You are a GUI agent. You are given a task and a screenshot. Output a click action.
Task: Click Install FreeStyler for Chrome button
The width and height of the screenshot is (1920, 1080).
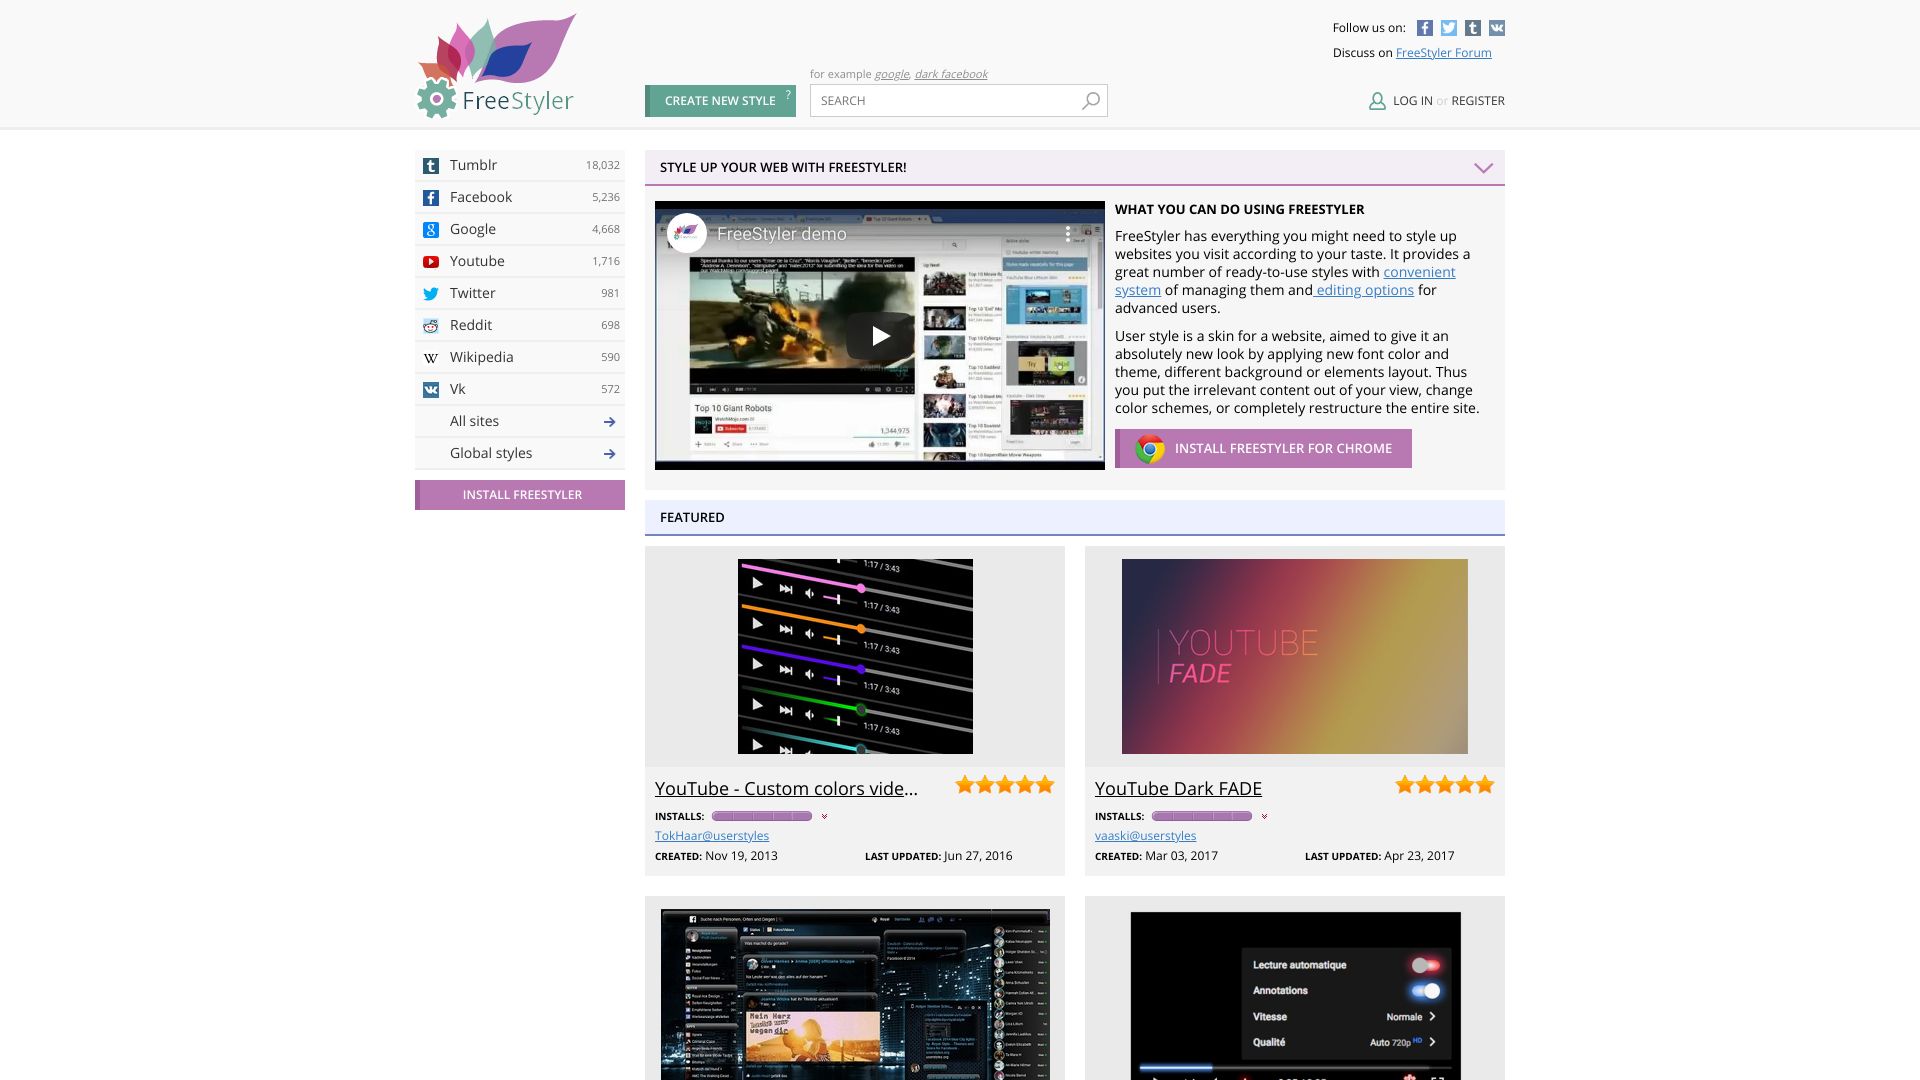(x=1263, y=449)
